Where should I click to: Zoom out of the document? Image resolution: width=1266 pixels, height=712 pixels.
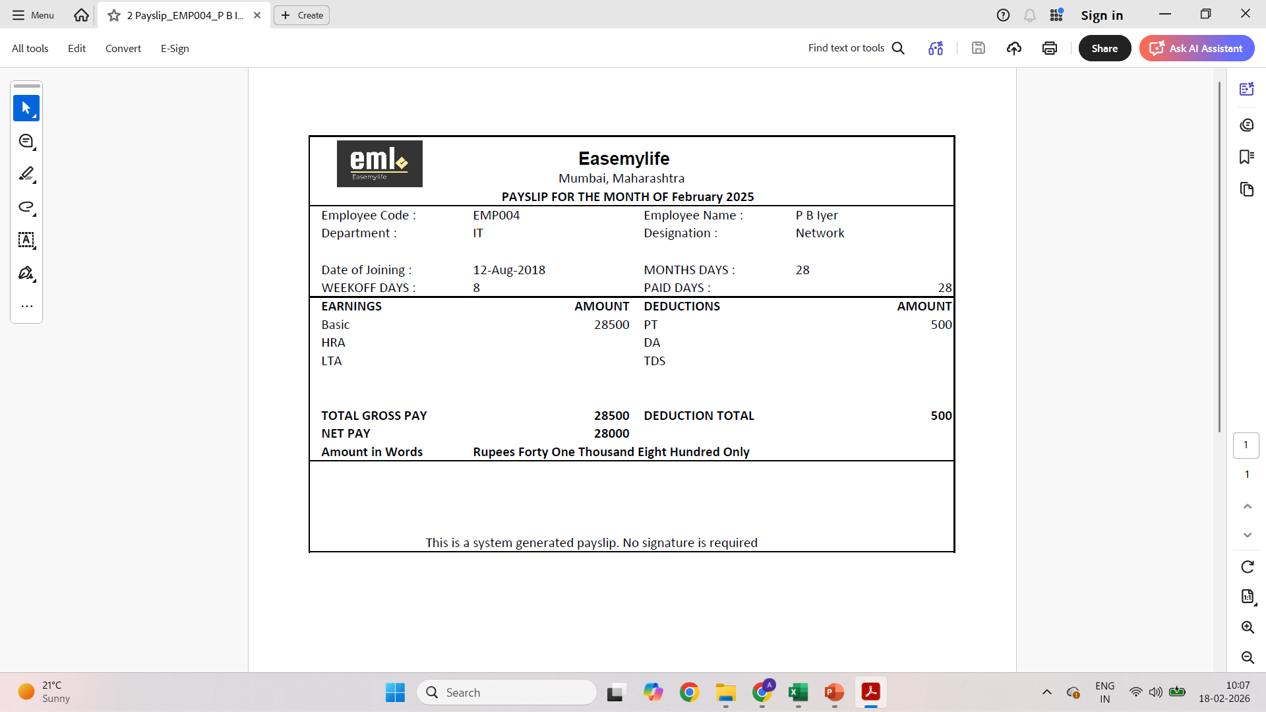click(1247, 658)
